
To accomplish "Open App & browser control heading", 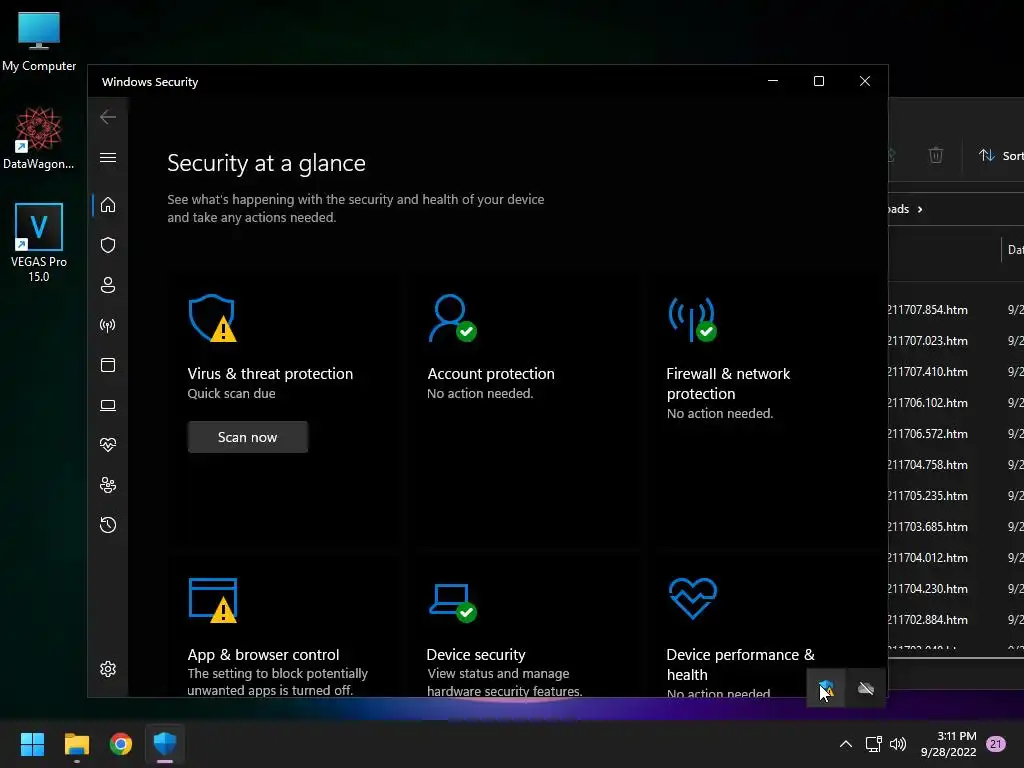I will click(263, 654).
